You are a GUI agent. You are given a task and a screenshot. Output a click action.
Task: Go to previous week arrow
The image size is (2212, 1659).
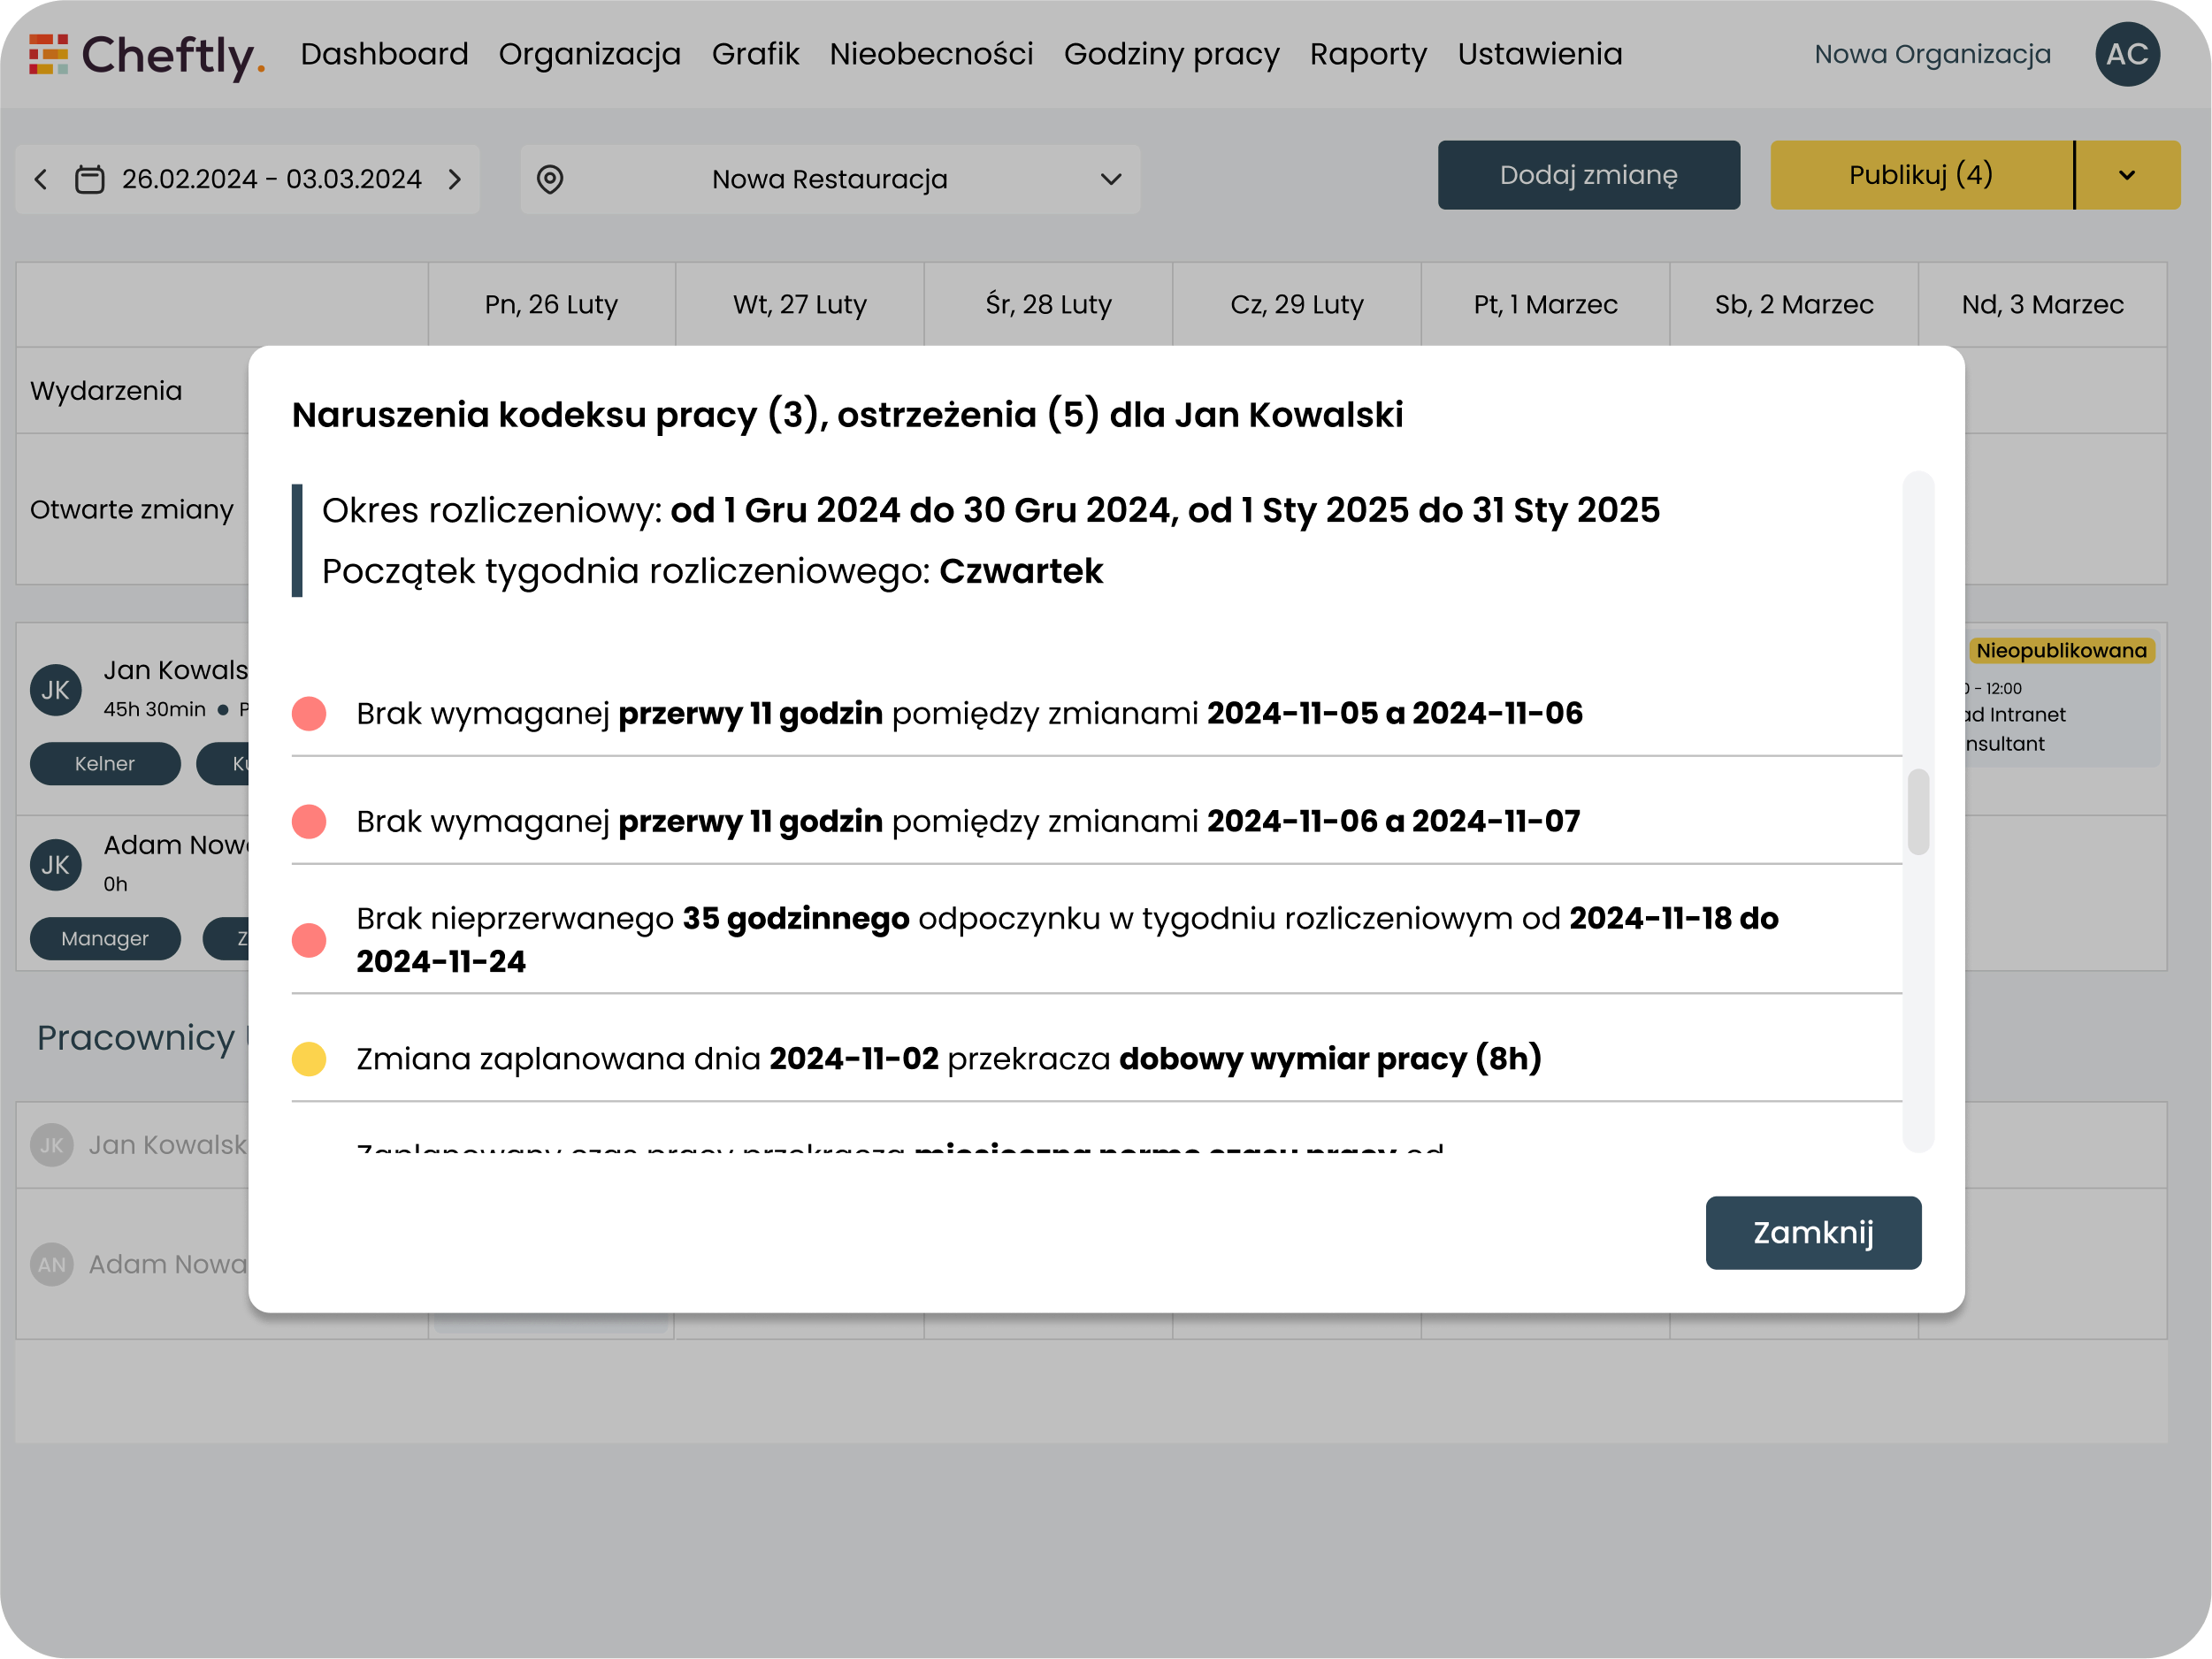(x=41, y=179)
